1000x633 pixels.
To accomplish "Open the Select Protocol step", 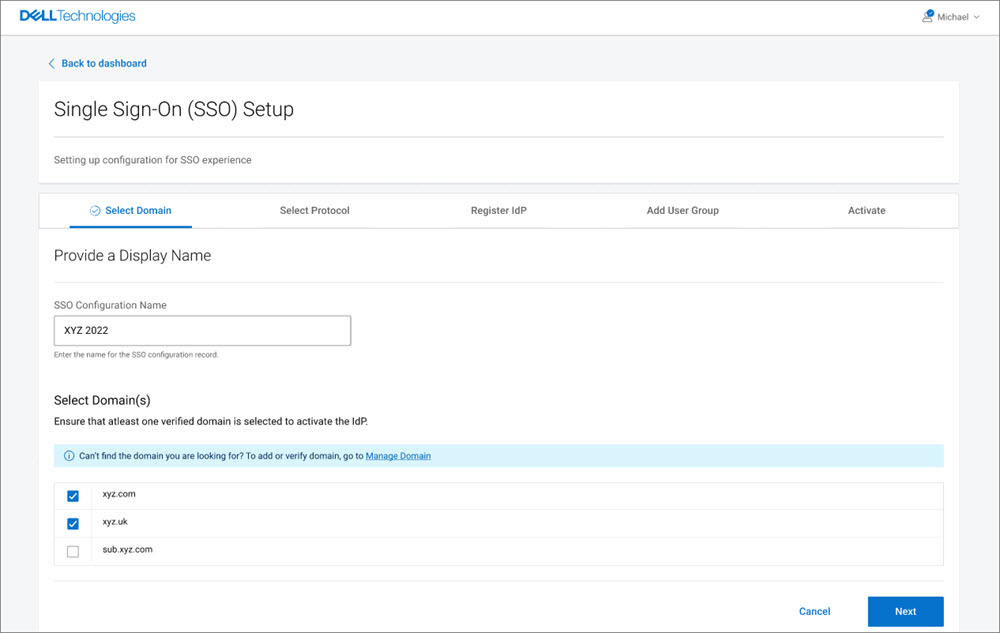I will coord(314,210).
